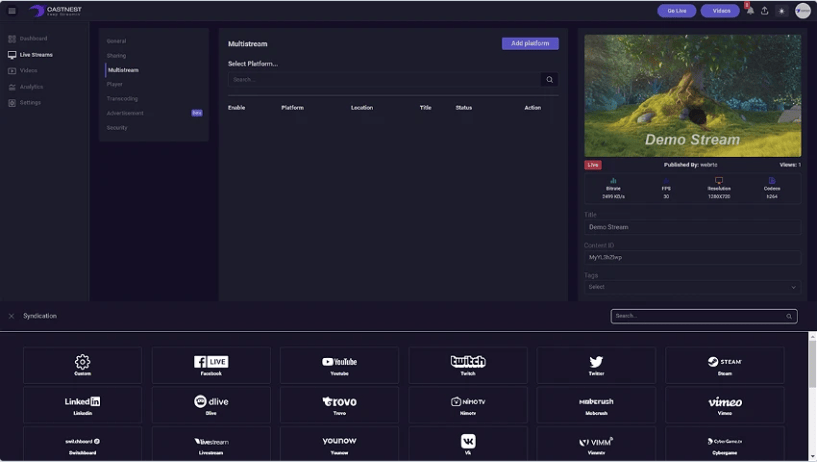Screen dimensions: 817x462
Task: Select the CyberGame platform tile
Action: point(725,444)
